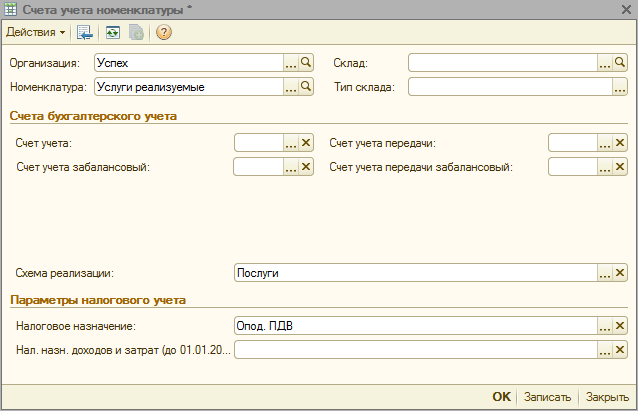Open selection list for Организация field
The width and height of the screenshot is (638, 411).
point(291,62)
